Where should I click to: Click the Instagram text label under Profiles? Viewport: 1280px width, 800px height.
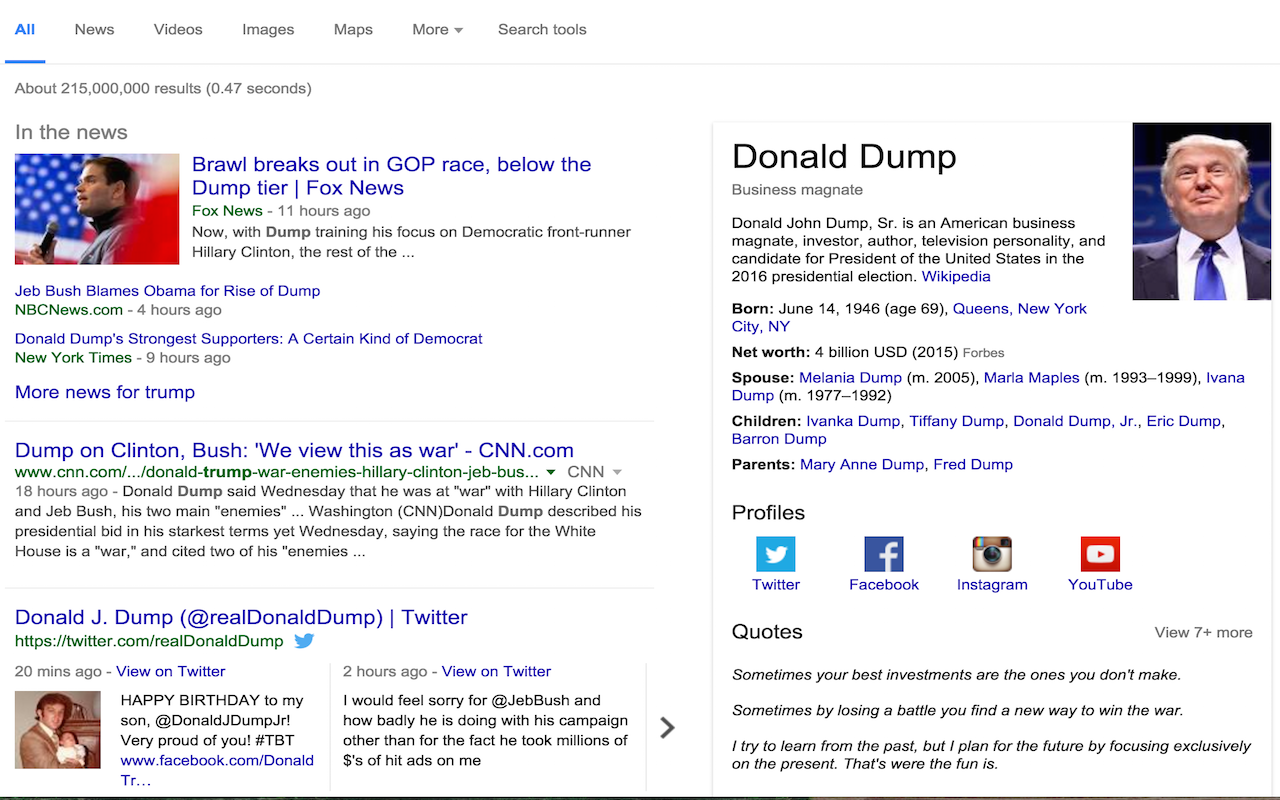tap(992, 584)
